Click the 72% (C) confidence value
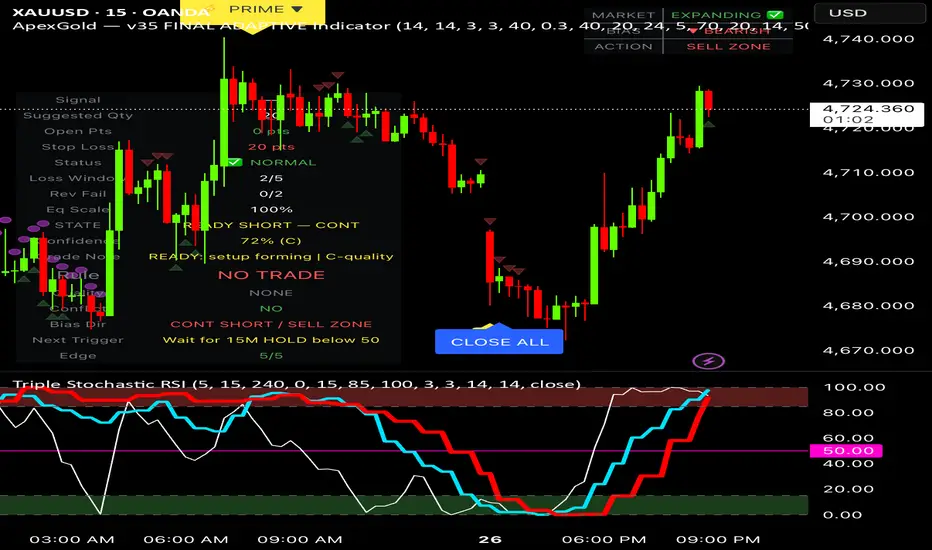932x550 pixels. (271, 241)
